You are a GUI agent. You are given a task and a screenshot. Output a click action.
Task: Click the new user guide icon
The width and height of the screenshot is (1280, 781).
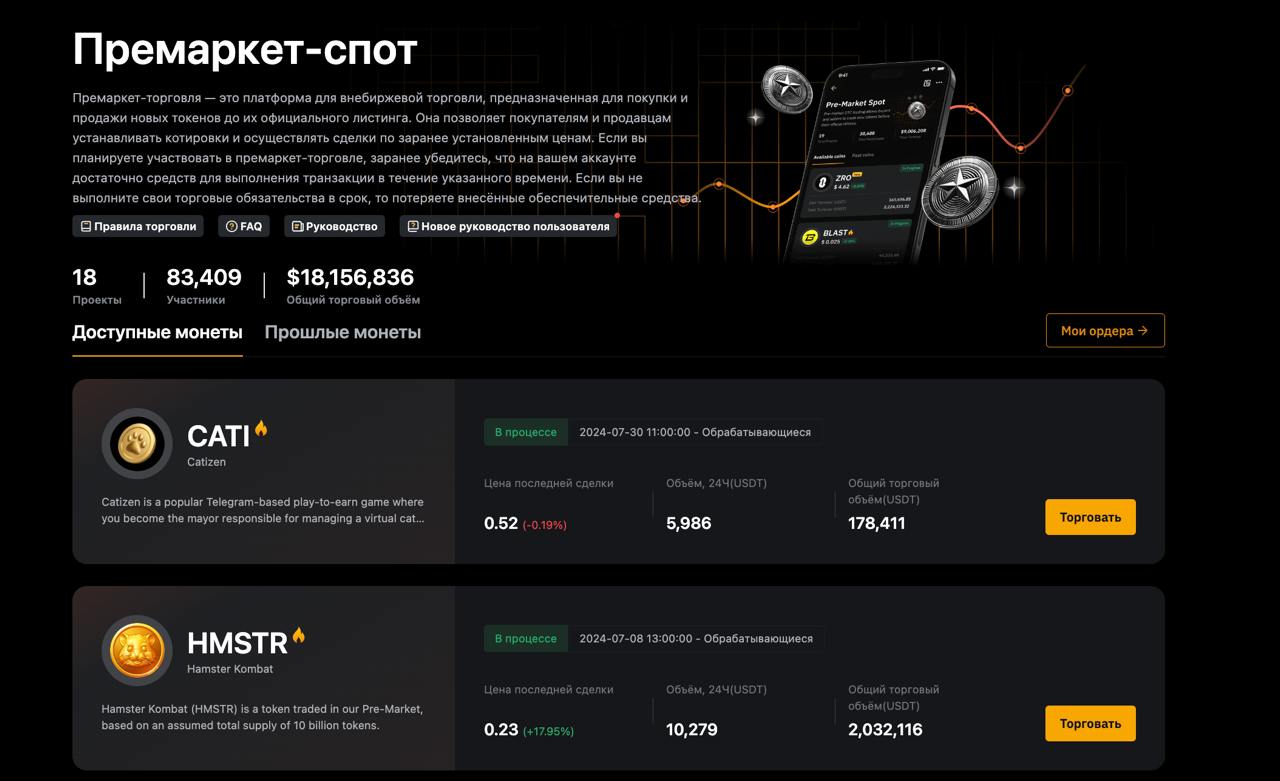point(412,227)
